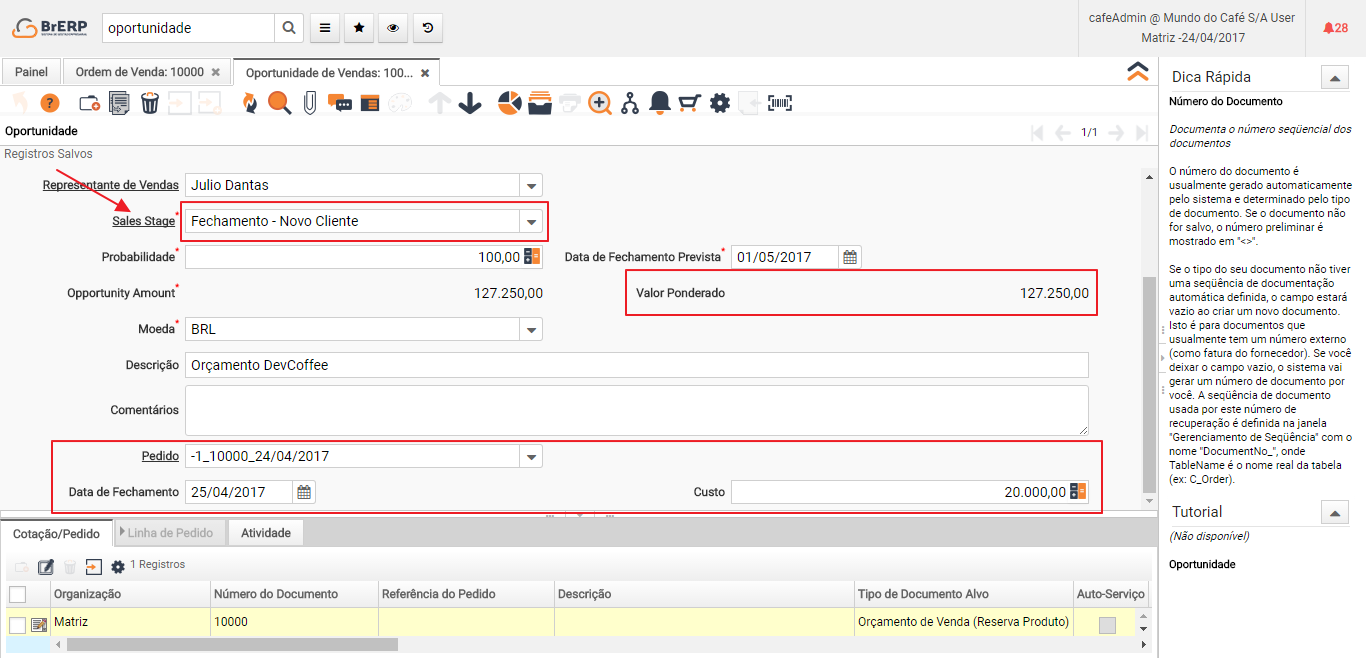Screen dimensions: 1366x658
Task: Open the Representante de Vendas dropdown
Action: pyautogui.click(x=531, y=185)
